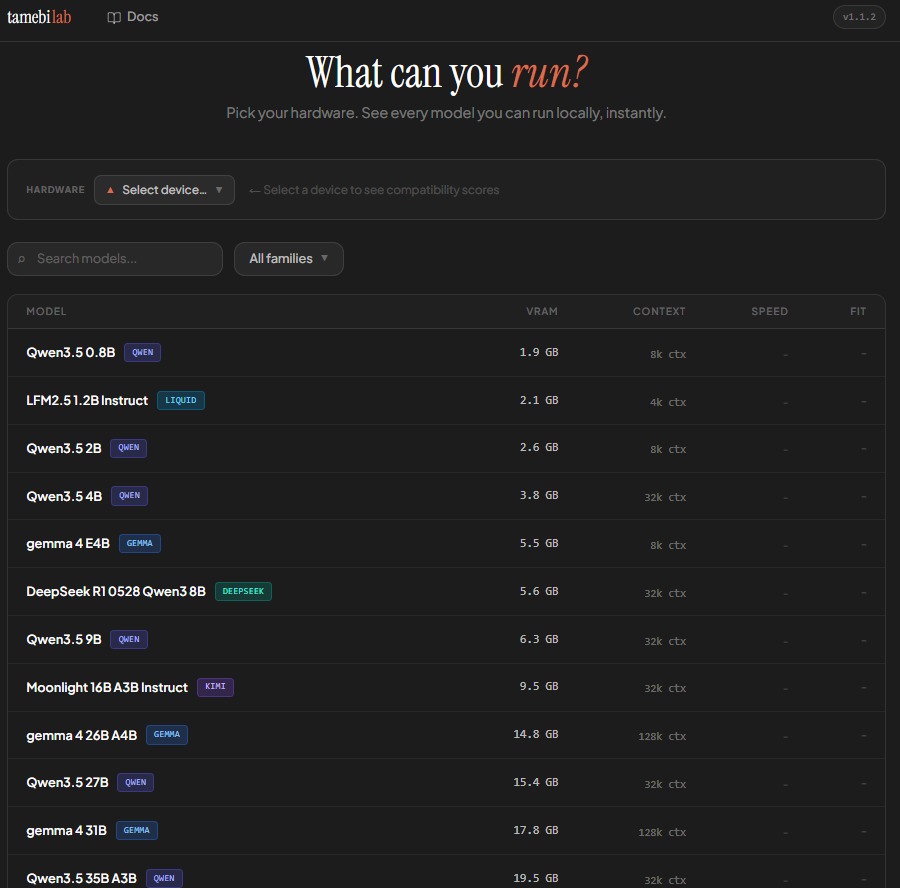Click the search magnifier icon

tap(22, 259)
